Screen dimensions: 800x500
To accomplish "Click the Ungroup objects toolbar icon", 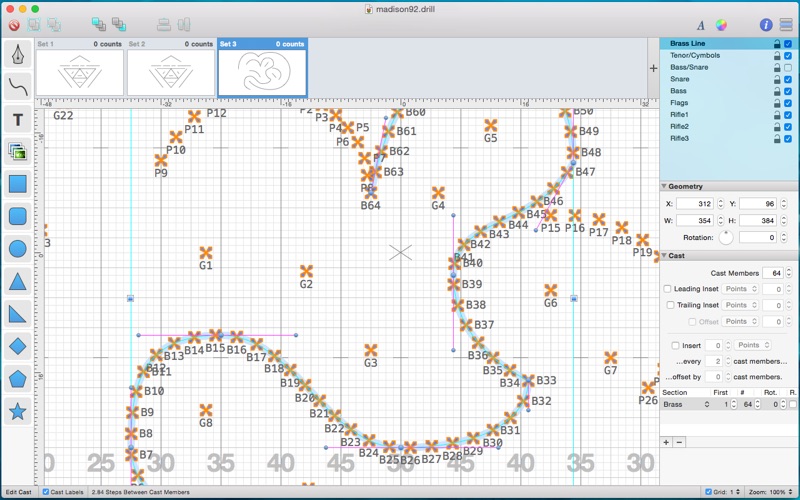I will coord(54,24).
